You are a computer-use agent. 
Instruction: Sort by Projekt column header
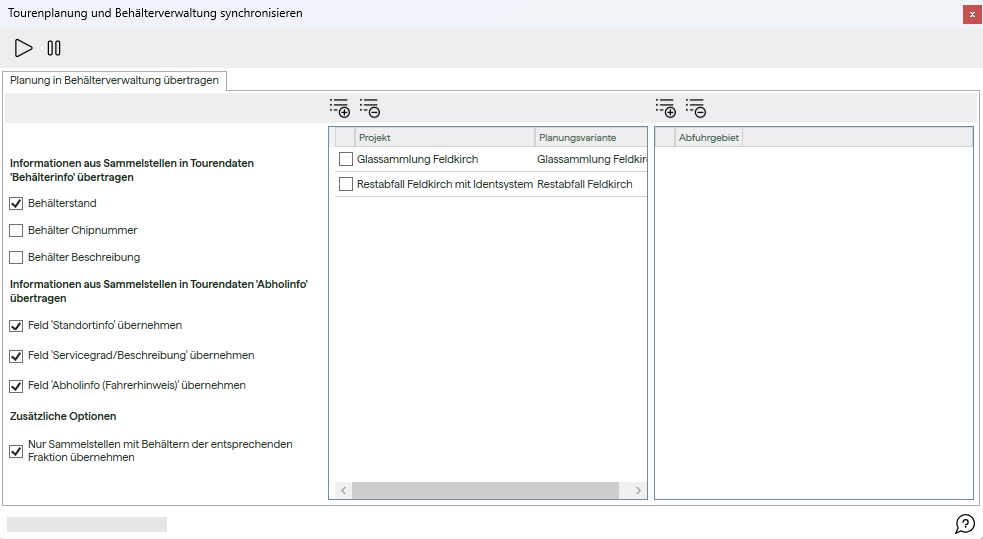[445, 137]
